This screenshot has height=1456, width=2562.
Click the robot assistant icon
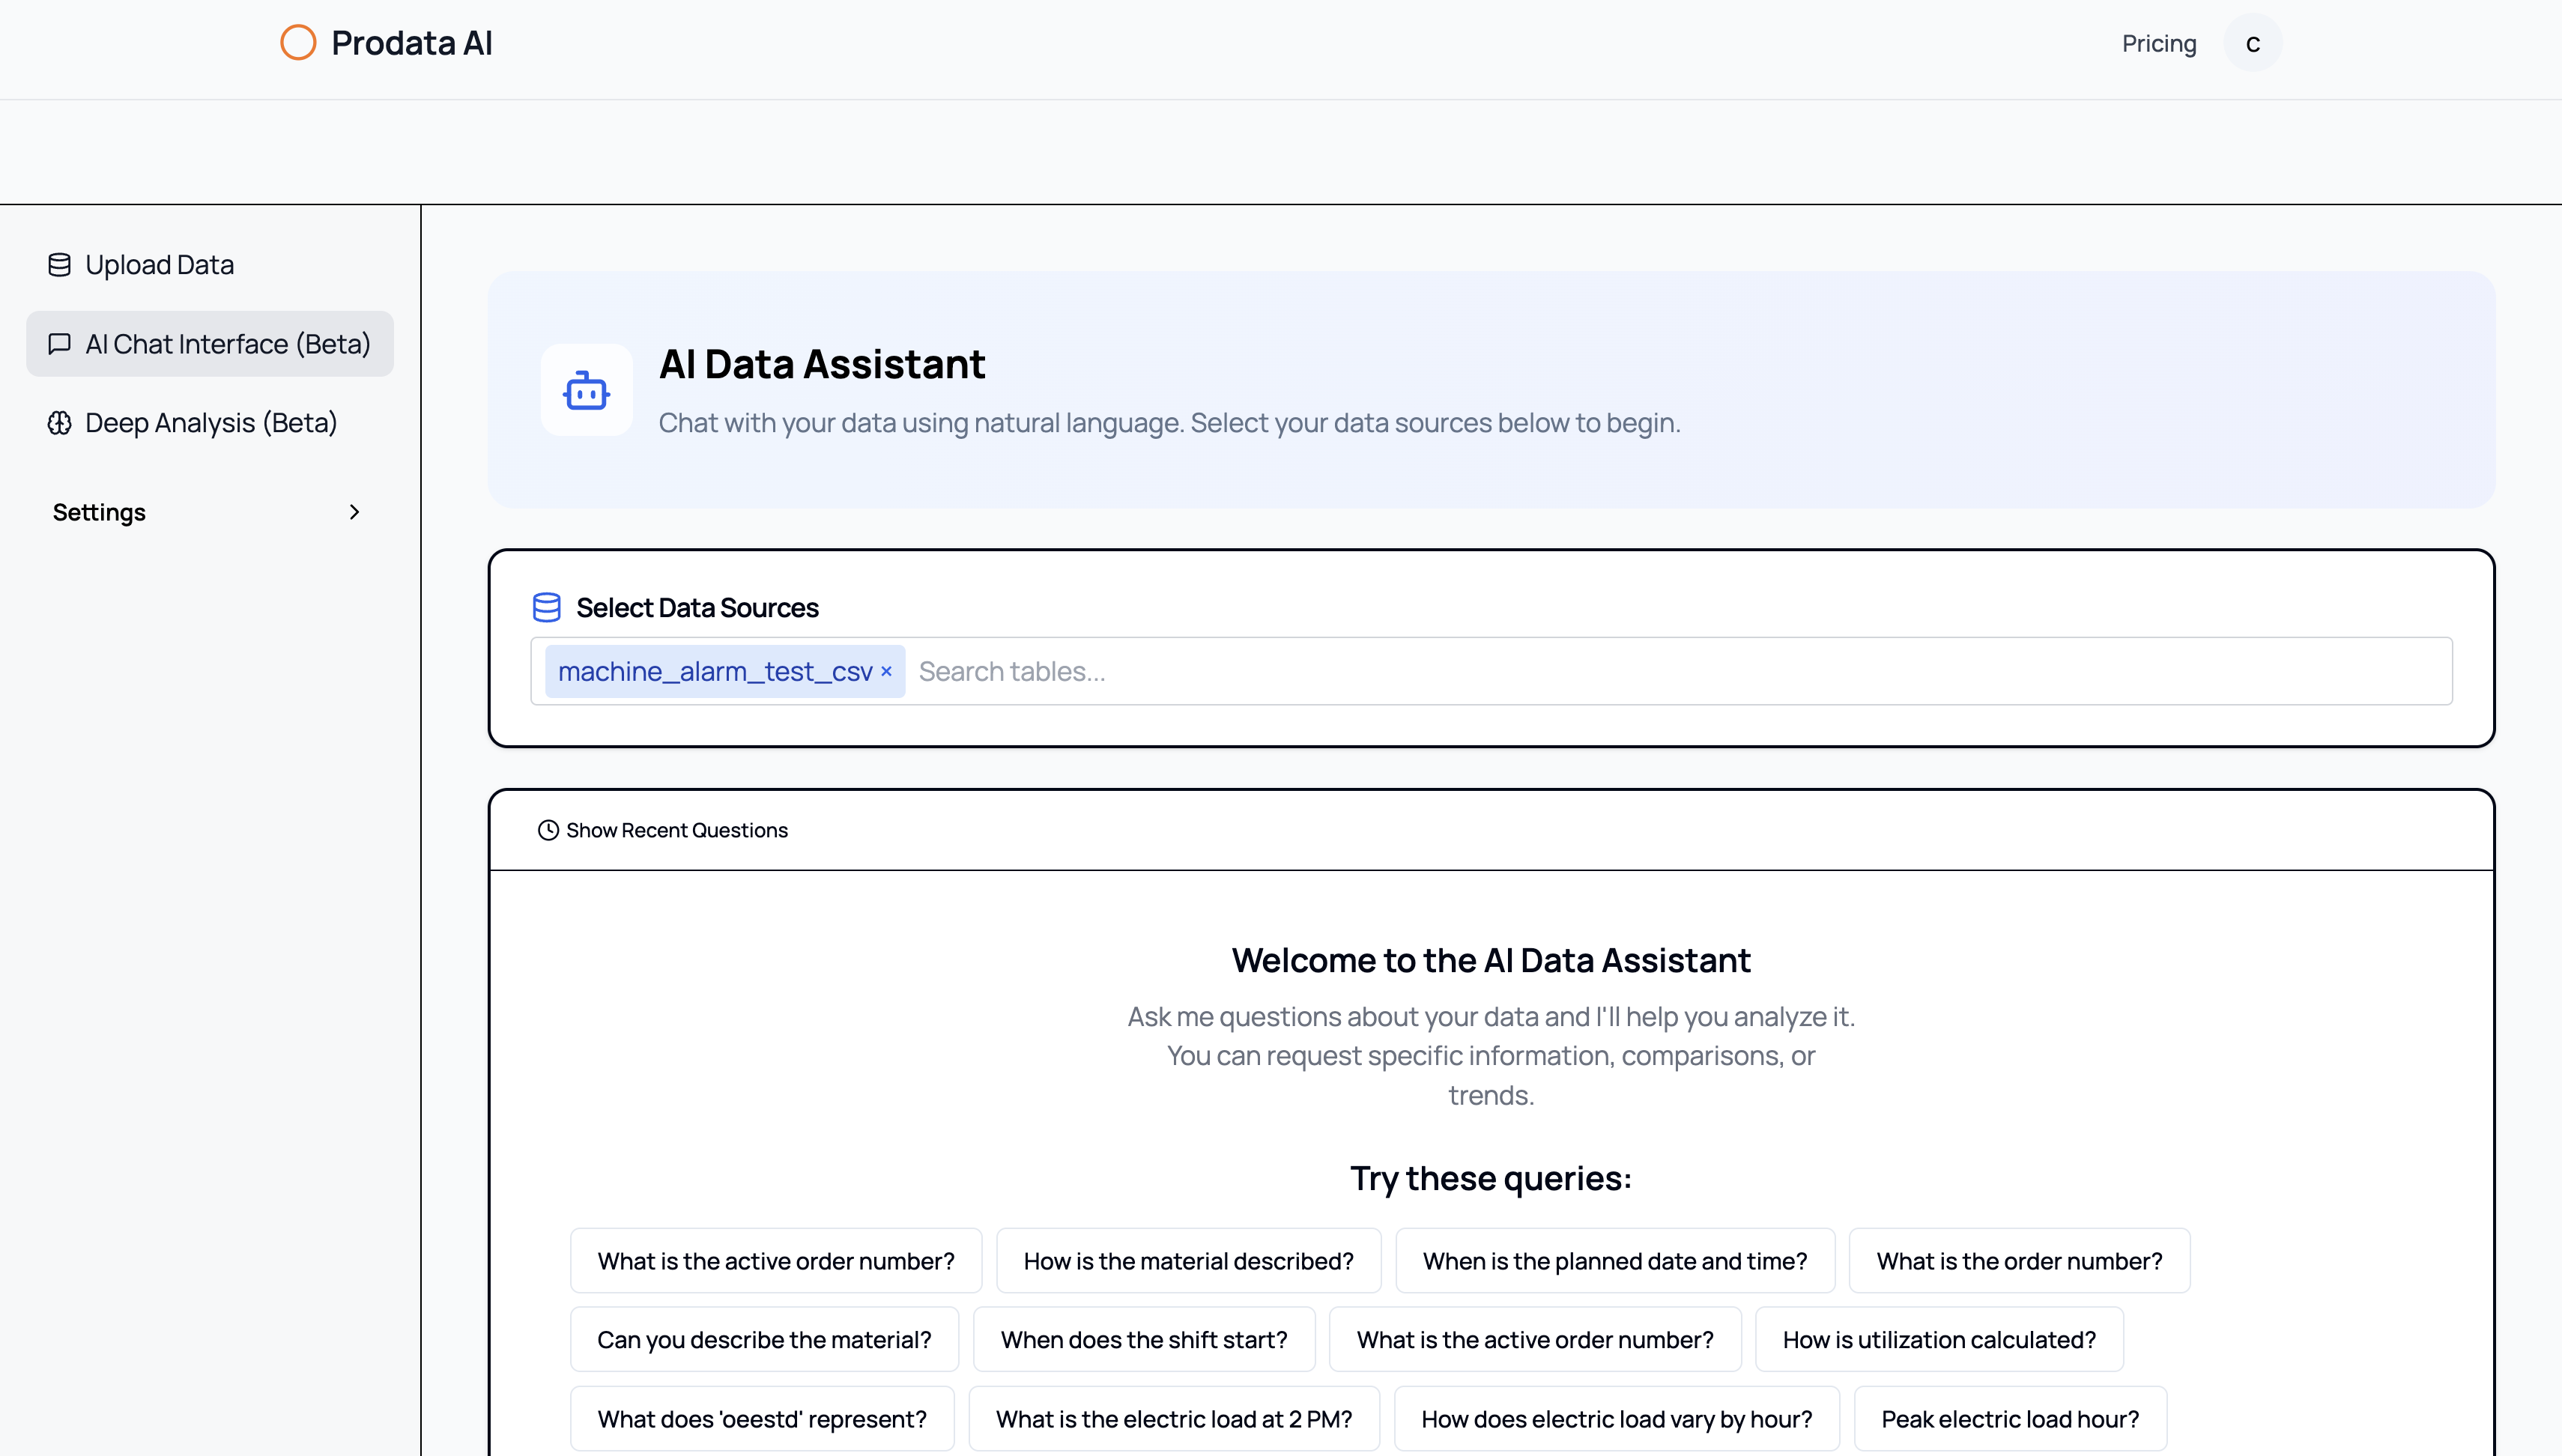point(586,391)
